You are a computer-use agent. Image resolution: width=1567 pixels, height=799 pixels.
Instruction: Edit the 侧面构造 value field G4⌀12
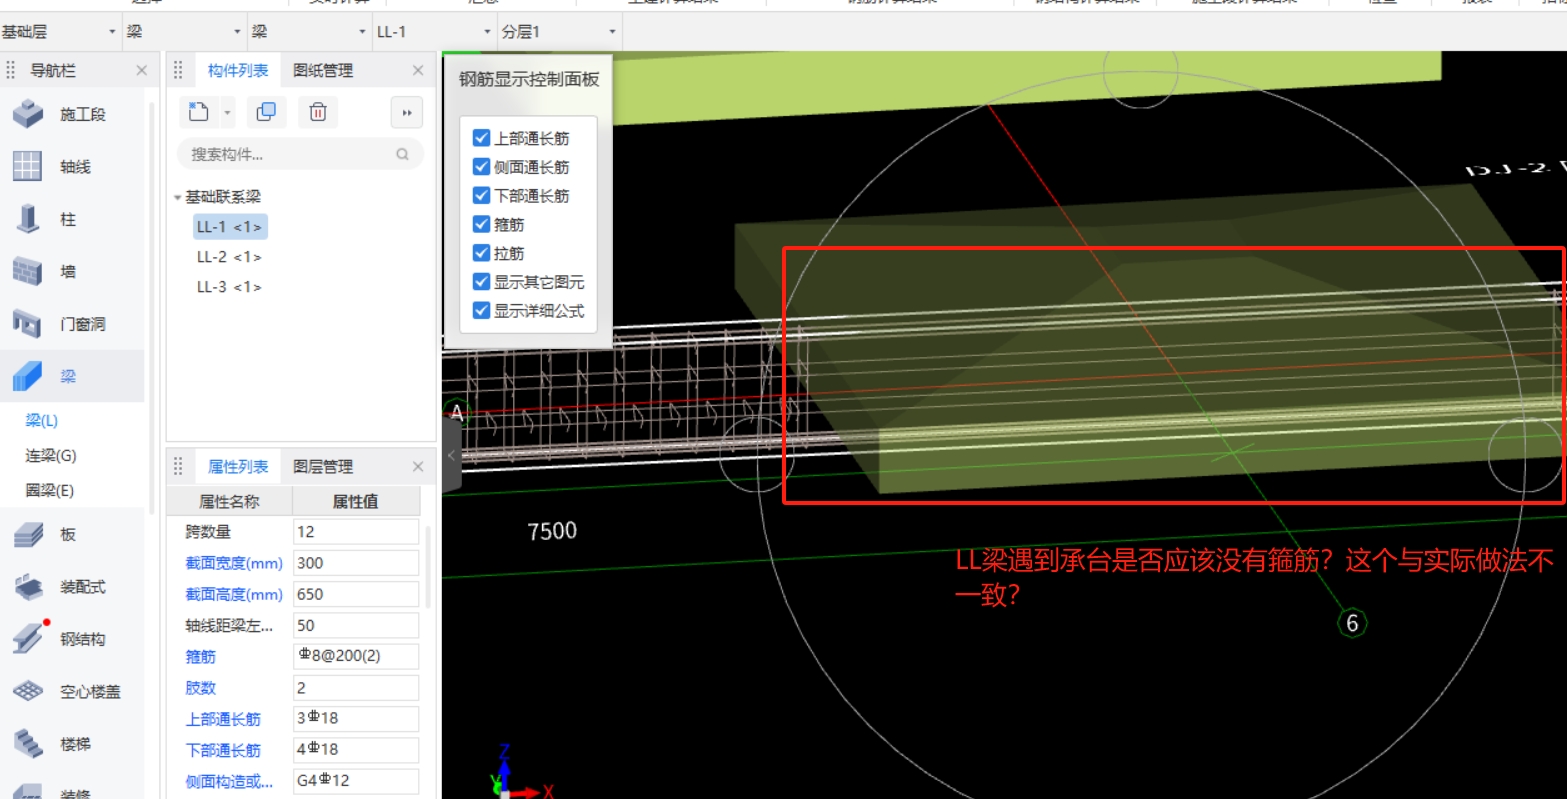356,780
